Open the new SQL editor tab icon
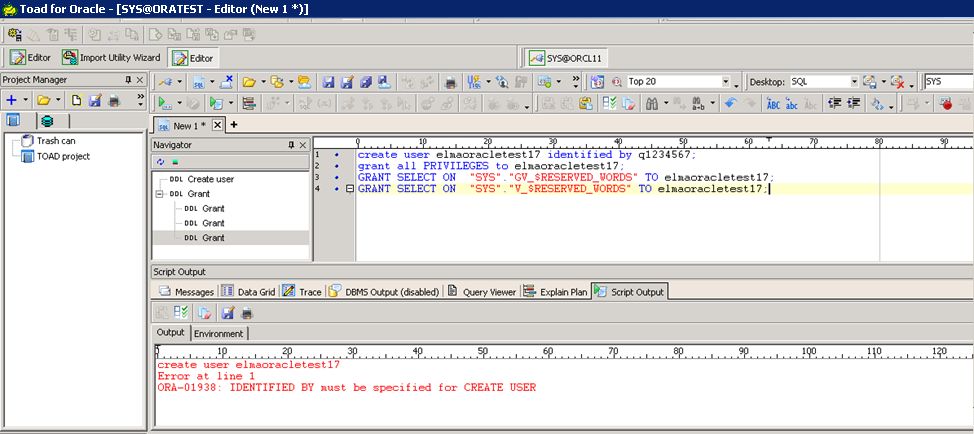Screen dimensions: 974x434 point(200,81)
